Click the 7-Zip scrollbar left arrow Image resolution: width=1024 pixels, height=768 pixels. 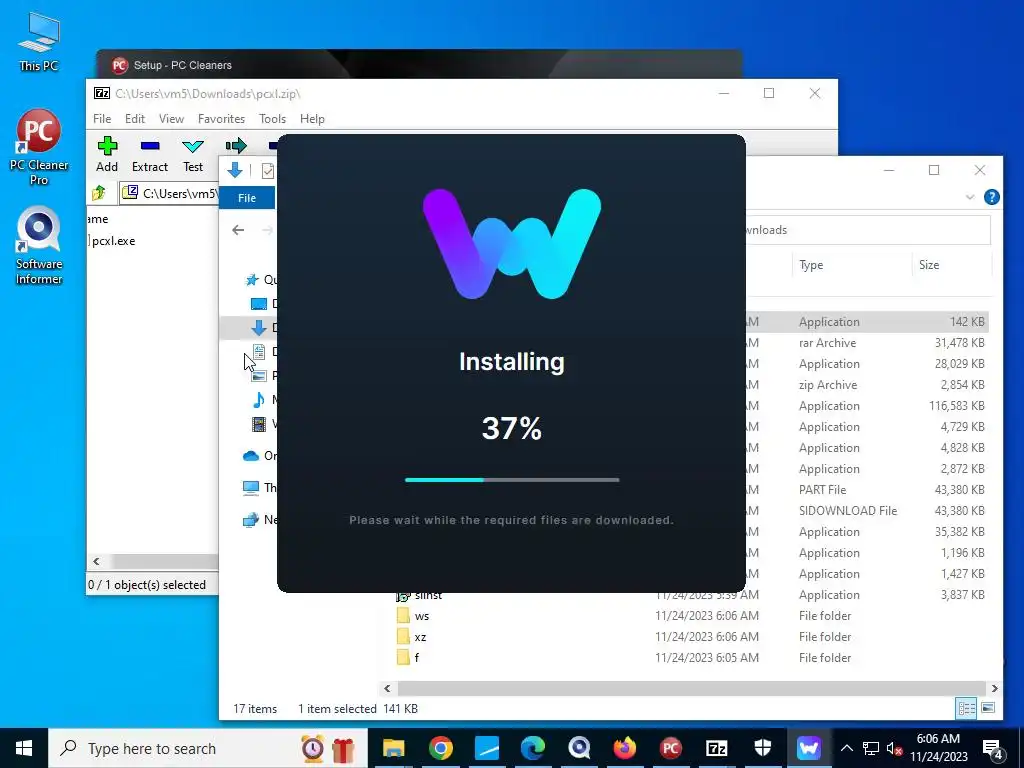pos(97,561)
